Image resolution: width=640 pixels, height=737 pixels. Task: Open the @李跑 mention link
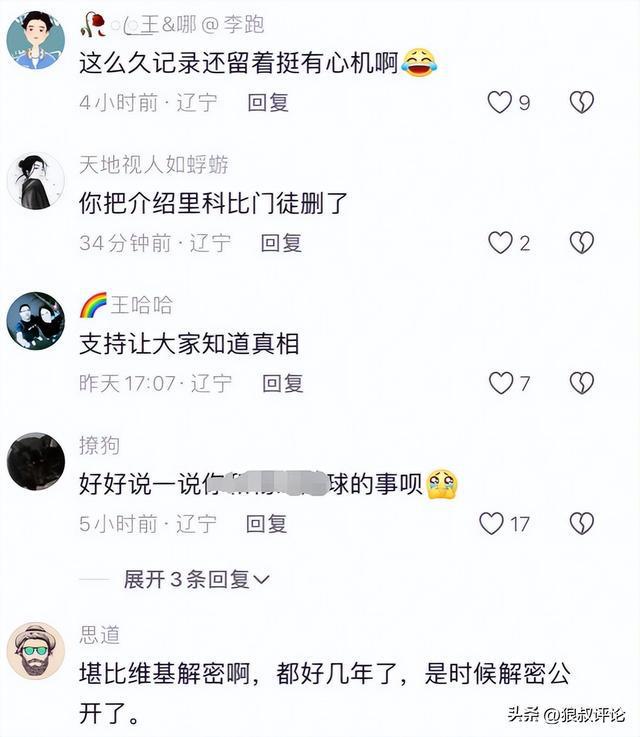pyautogui.click(x=233, y=24)
